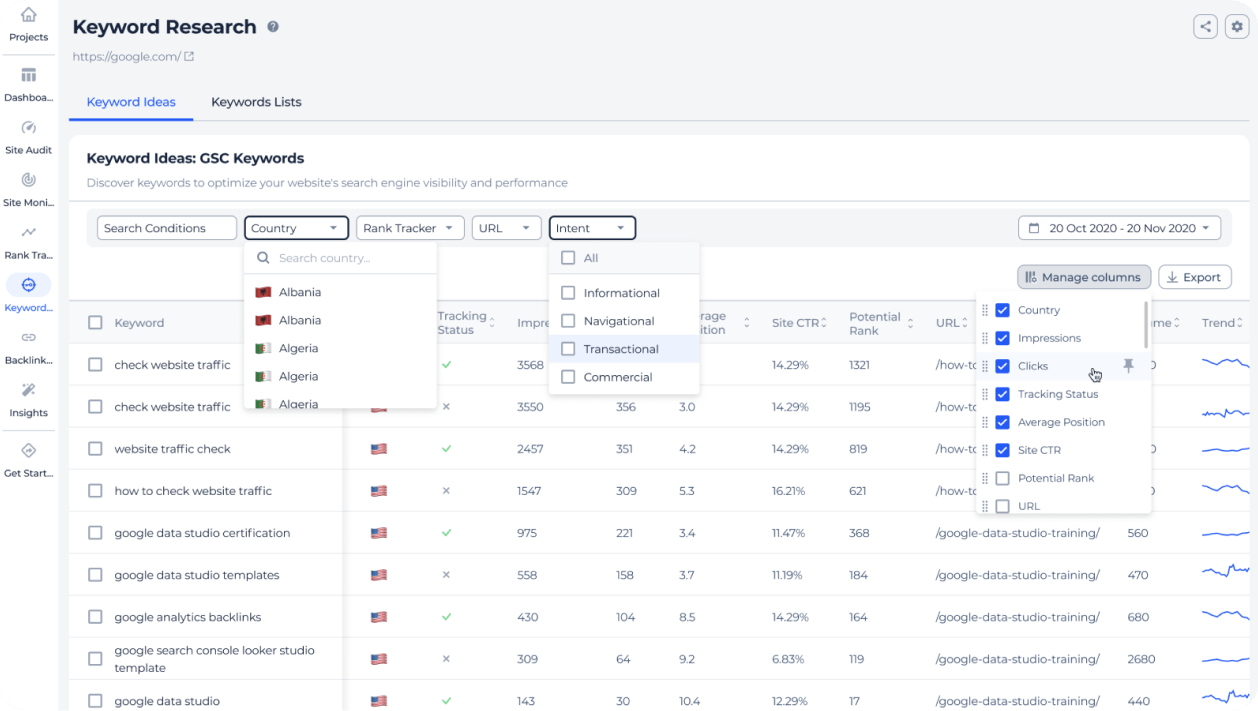Click Tracking Status label in columns list

1058,394
